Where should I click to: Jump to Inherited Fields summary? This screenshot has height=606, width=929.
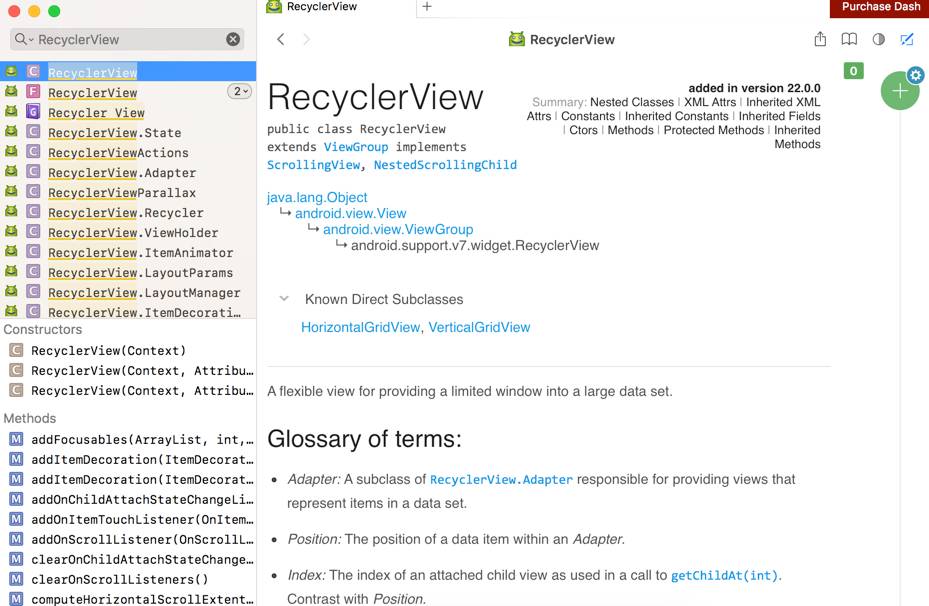(x=779, y=116)
